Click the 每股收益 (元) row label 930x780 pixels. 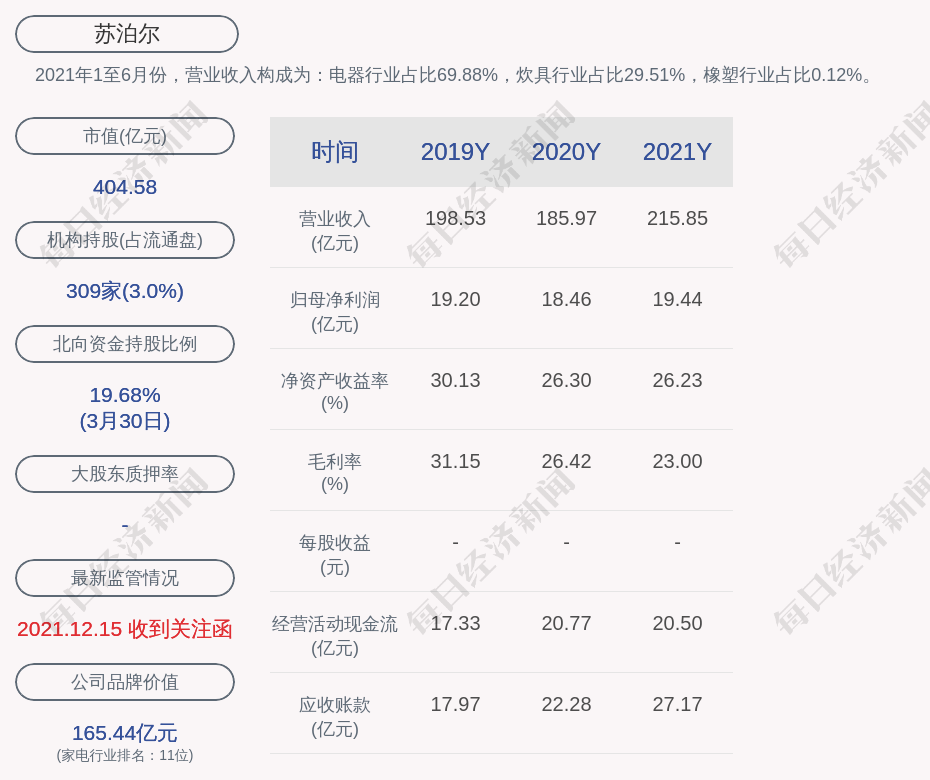[335, 555]
